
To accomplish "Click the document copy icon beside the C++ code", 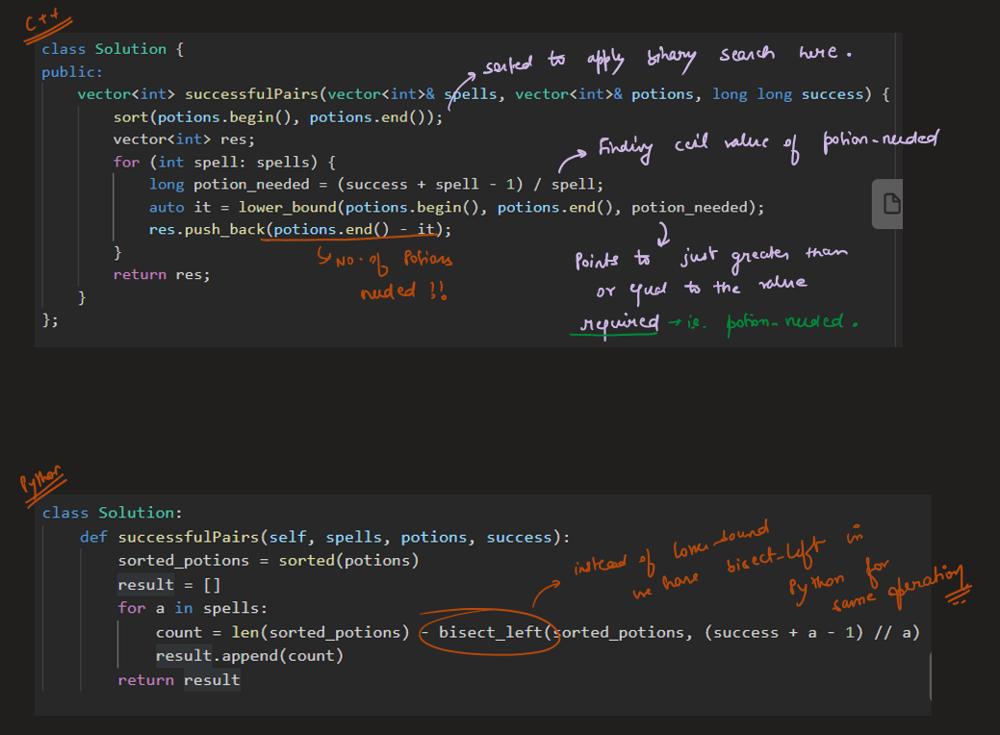I will [x=891, y=205].
